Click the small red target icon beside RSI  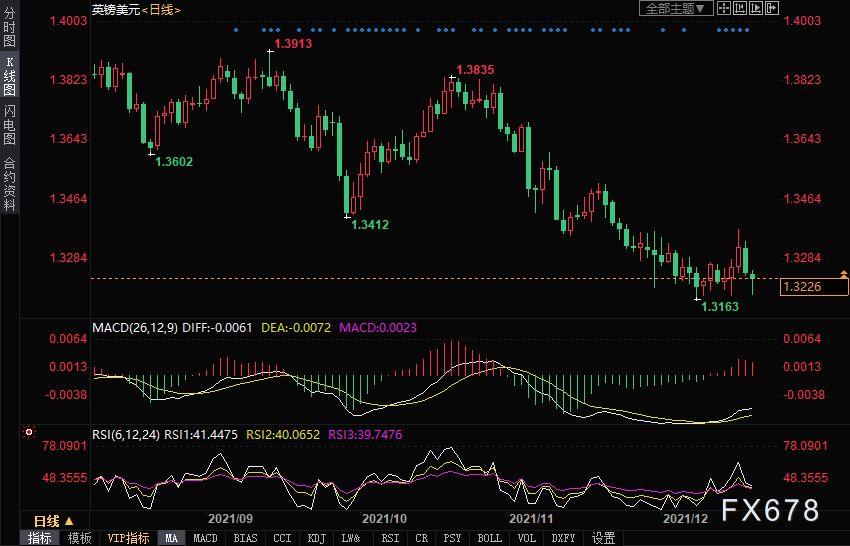pos(29,434)
